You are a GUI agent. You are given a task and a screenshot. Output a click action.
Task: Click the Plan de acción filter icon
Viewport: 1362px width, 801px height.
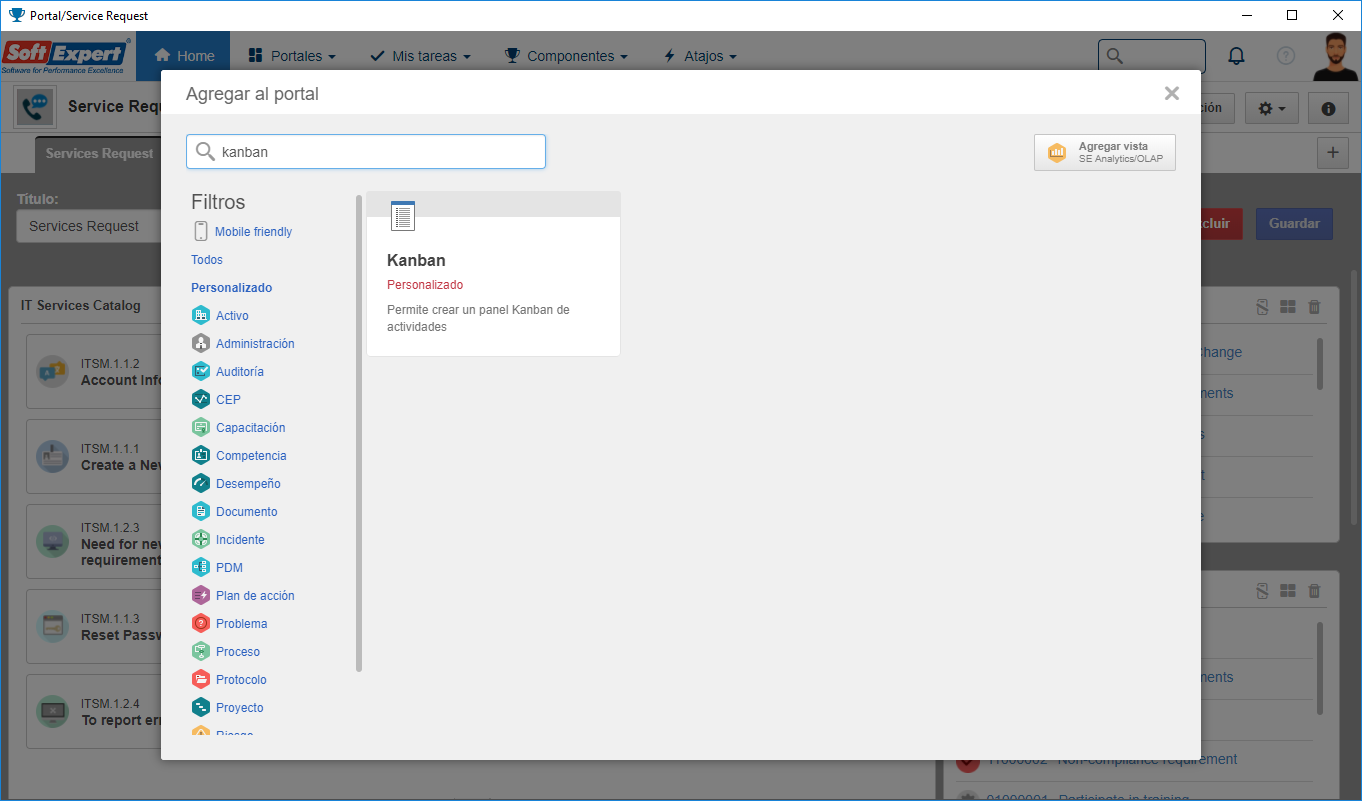(201, 595)
